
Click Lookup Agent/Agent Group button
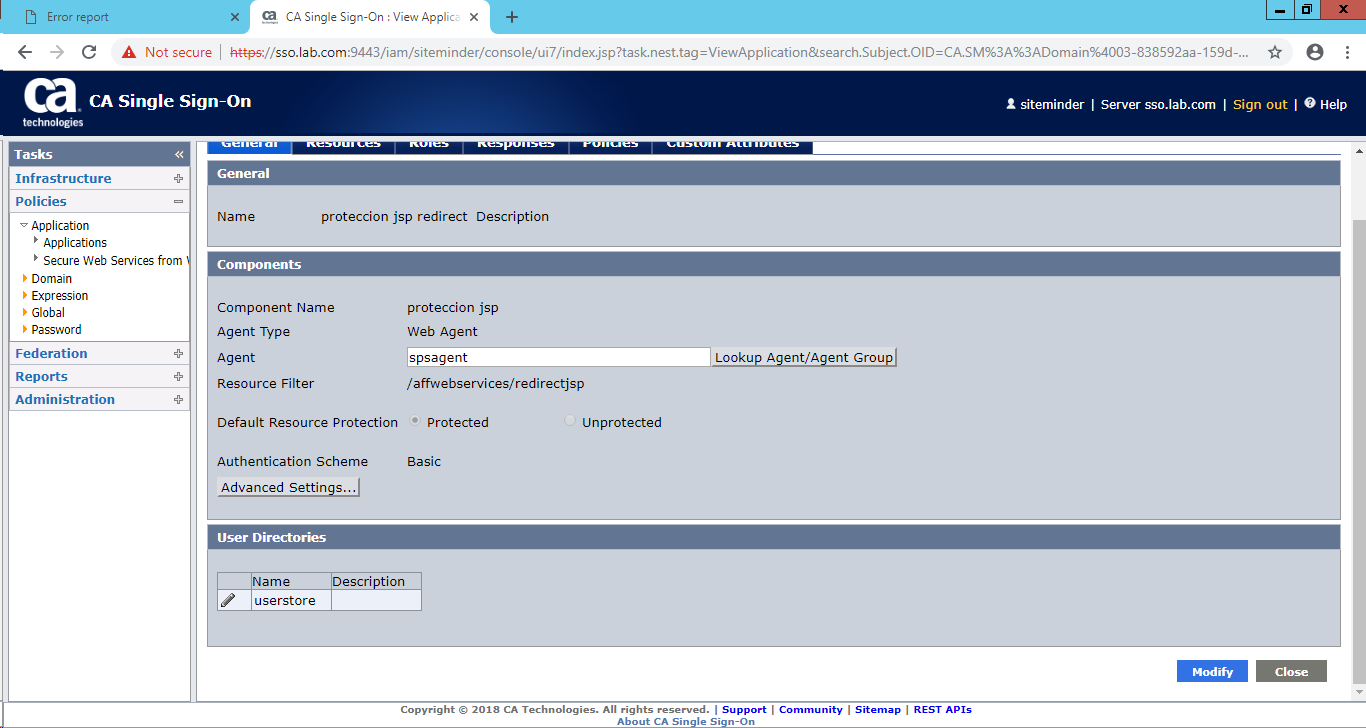pyautogui.click(x=804, y=357)
